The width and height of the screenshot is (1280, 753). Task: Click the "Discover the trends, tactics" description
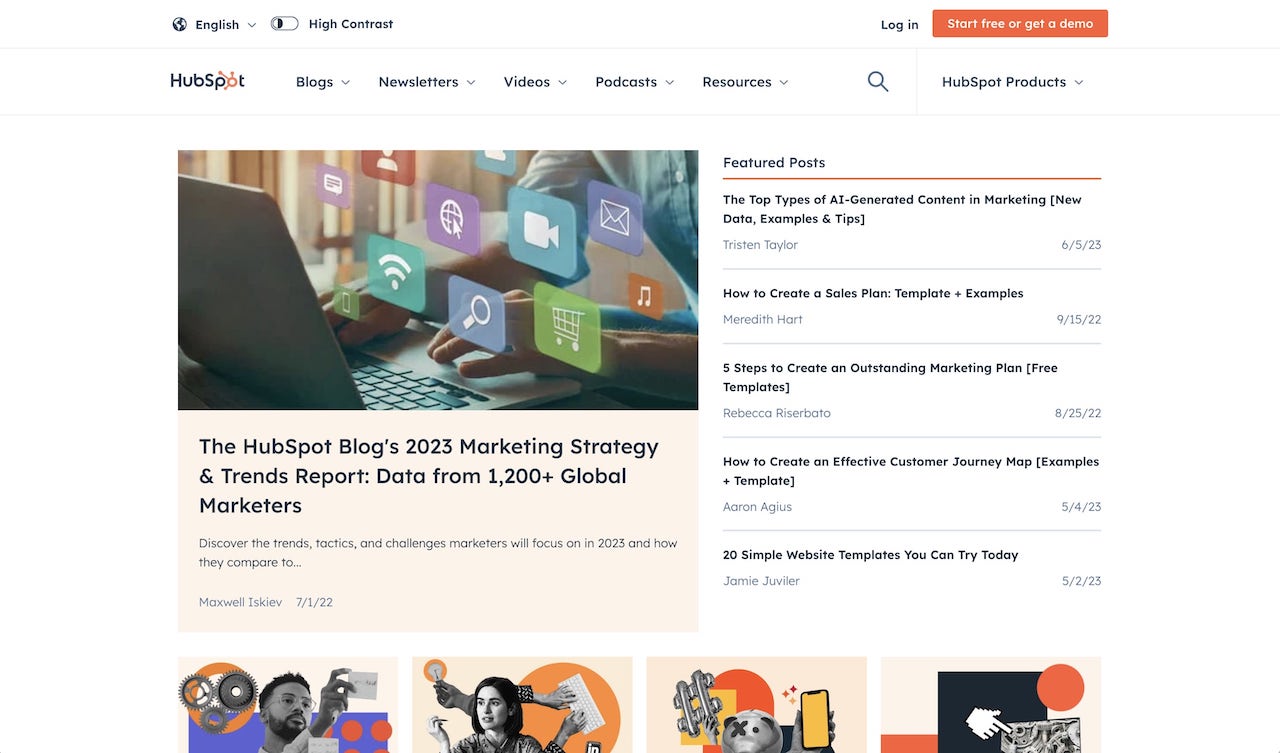pos(438,553)
